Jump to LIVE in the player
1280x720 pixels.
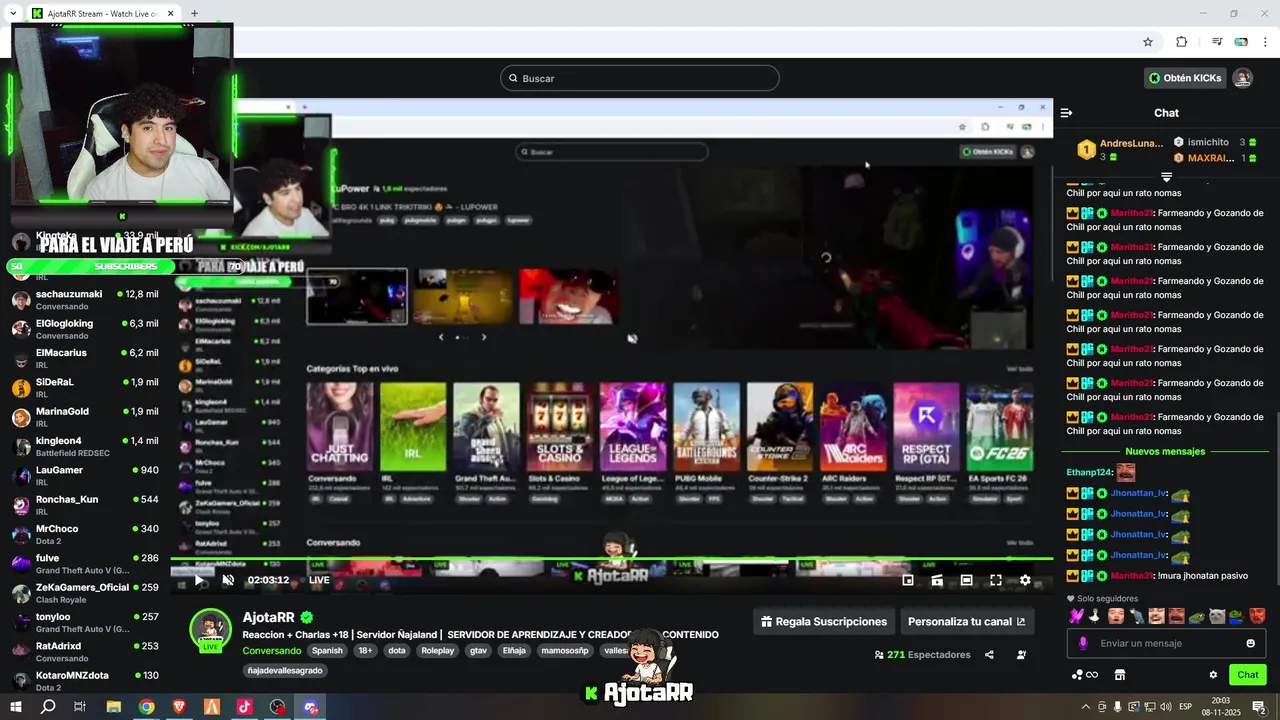(x=319, y=580)
